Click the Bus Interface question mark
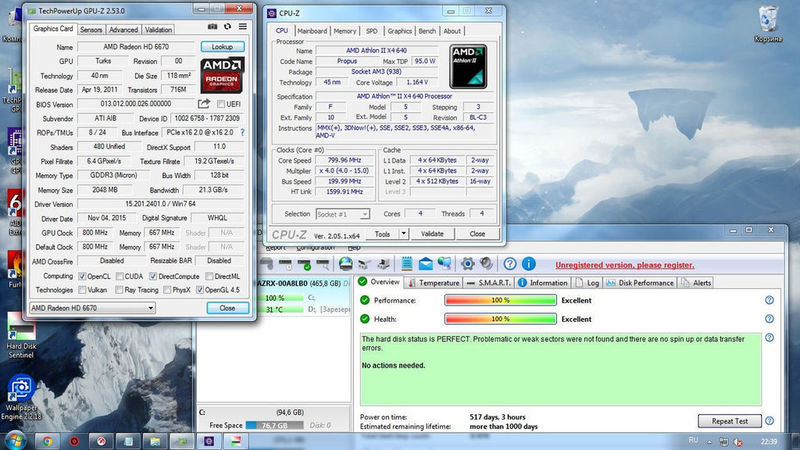The height and width of the screenshot is (450, 800). tap(242, 133)
